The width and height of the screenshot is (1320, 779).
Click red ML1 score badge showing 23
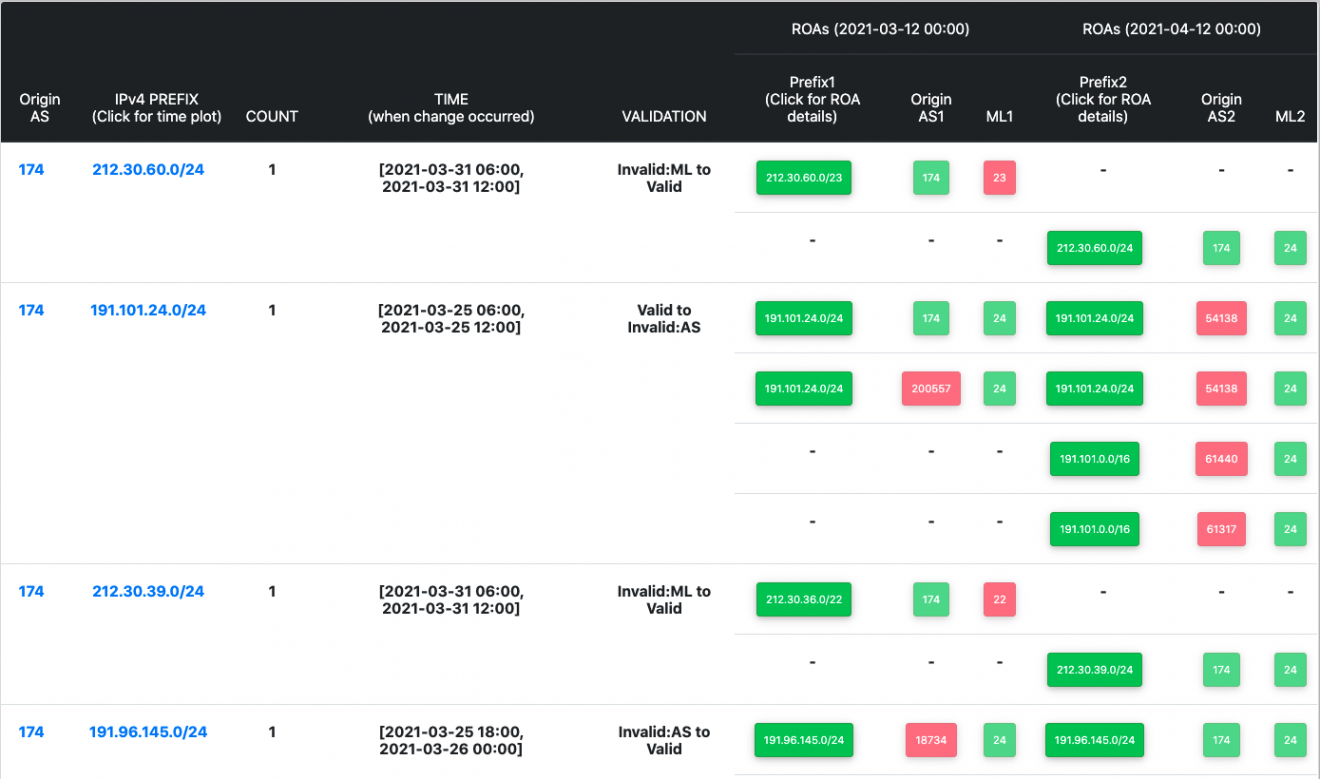(x=999, y=177)
